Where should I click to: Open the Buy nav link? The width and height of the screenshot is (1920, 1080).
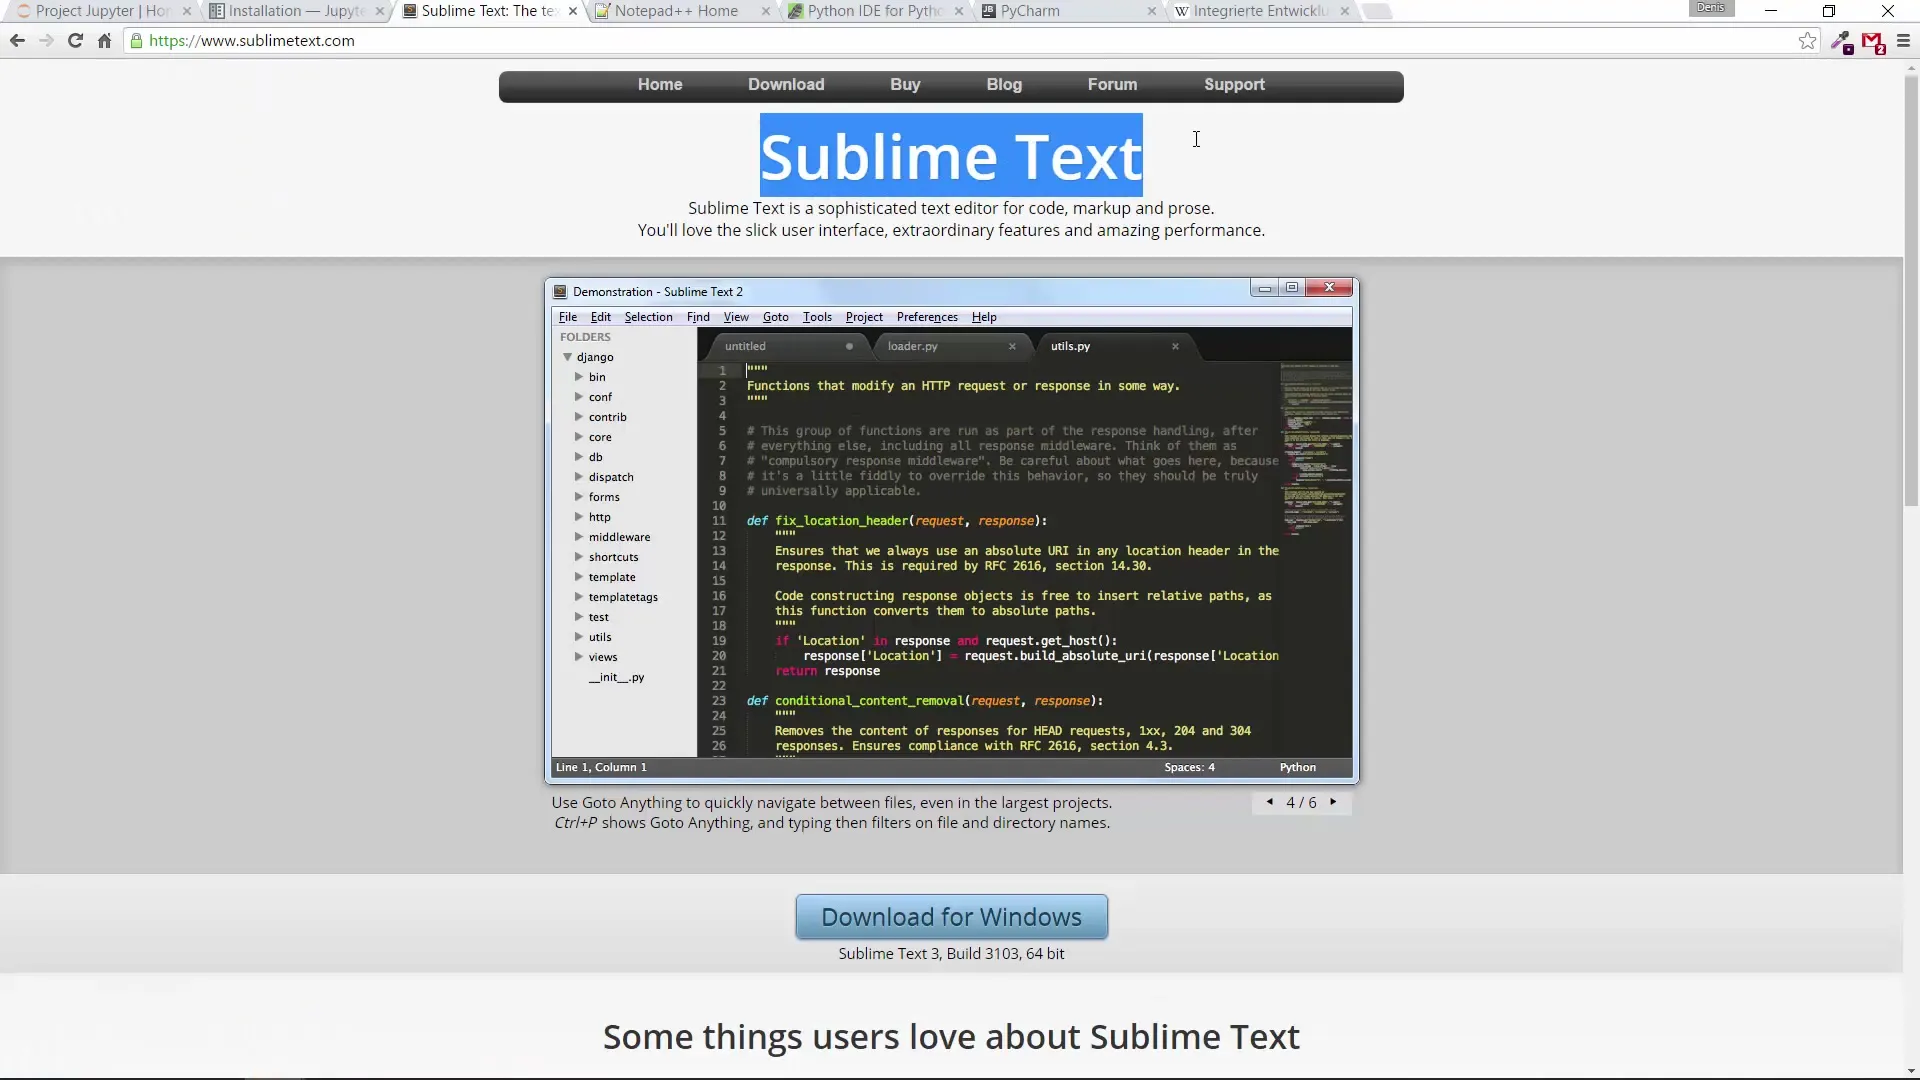point(905,85)
